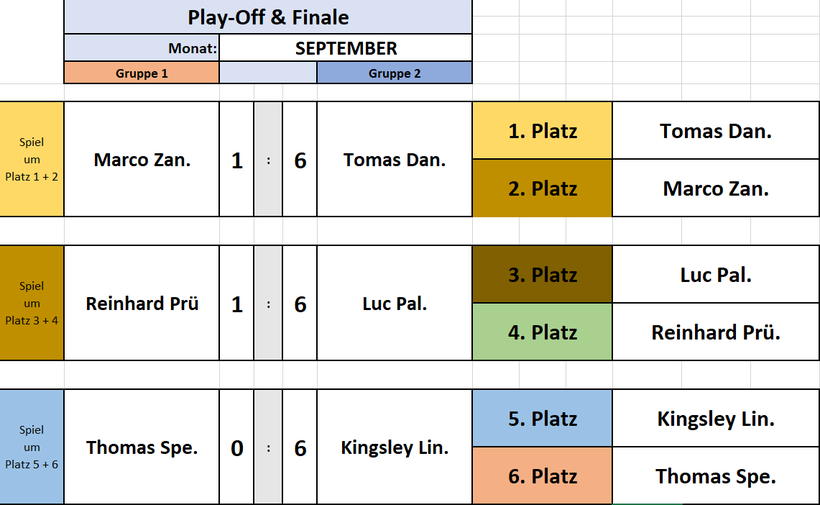Select the yellow "1. Platz" cell
This screenshot has height=505, width=820.
542,131
